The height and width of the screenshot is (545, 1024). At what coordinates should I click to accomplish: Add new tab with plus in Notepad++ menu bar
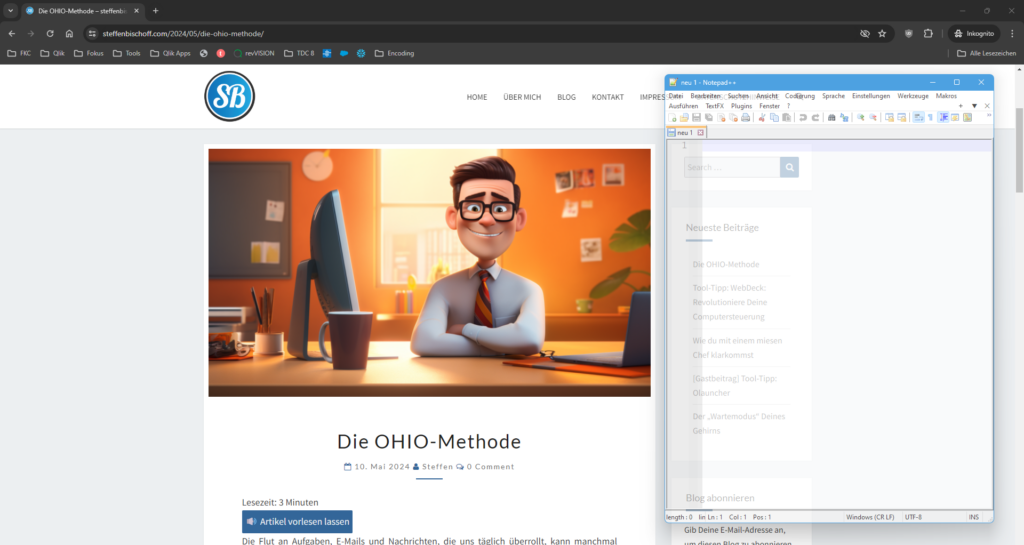(961, 106)
